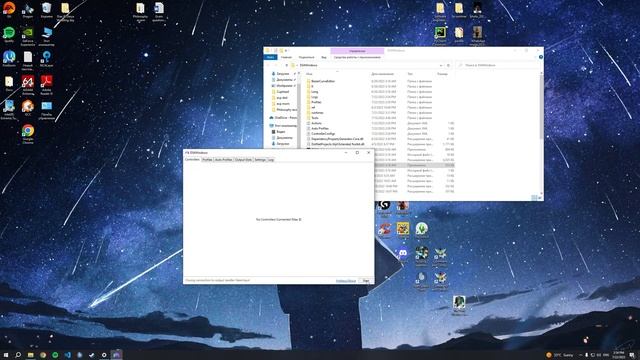This screenshot has height=360, width=640.
Task: Open OneDrive in Explorer navigation pane
Action: point(285,118)
